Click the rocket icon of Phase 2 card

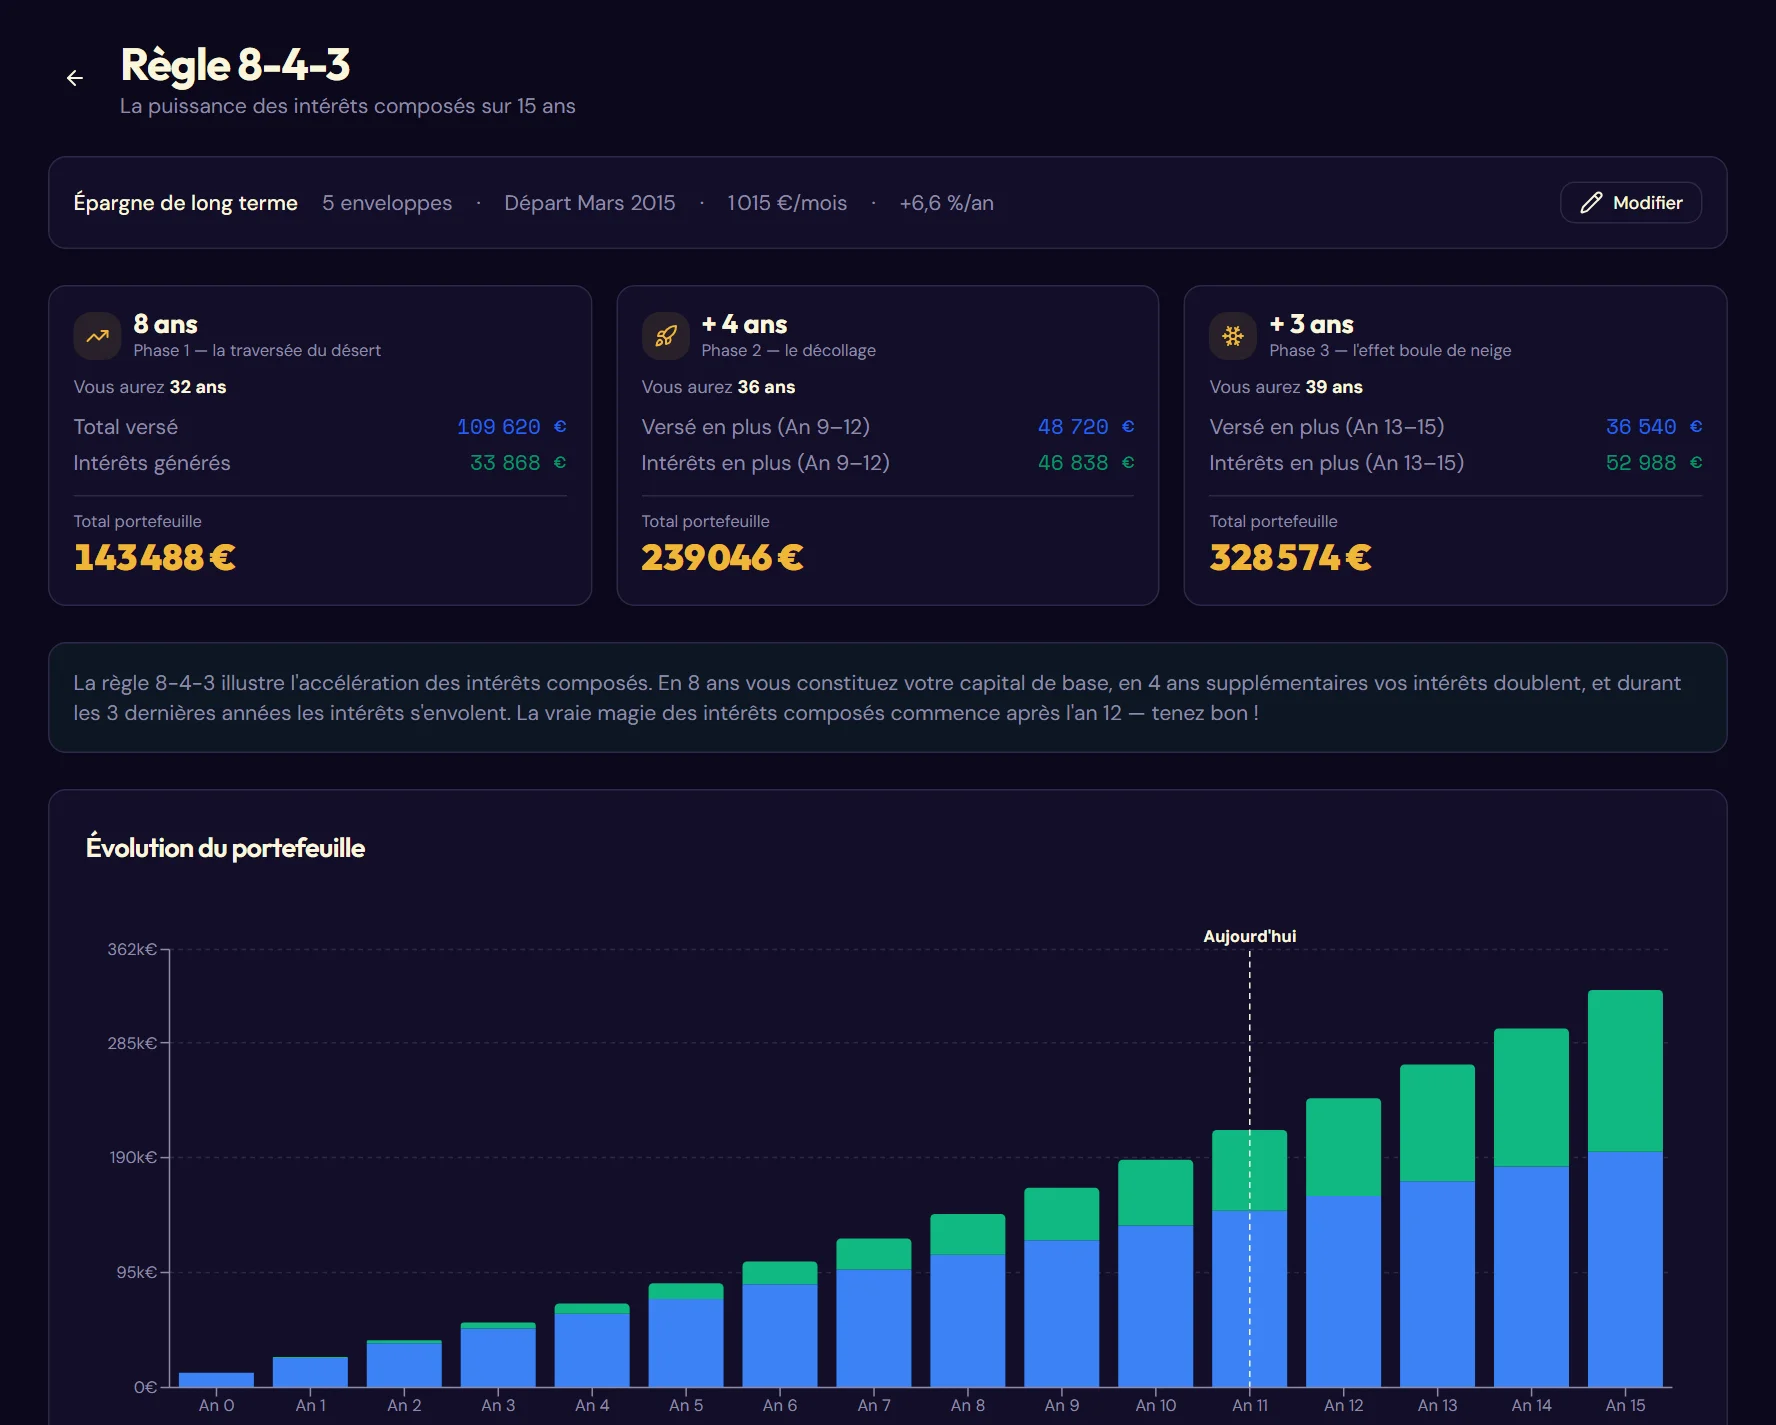[x=666, y=336]
